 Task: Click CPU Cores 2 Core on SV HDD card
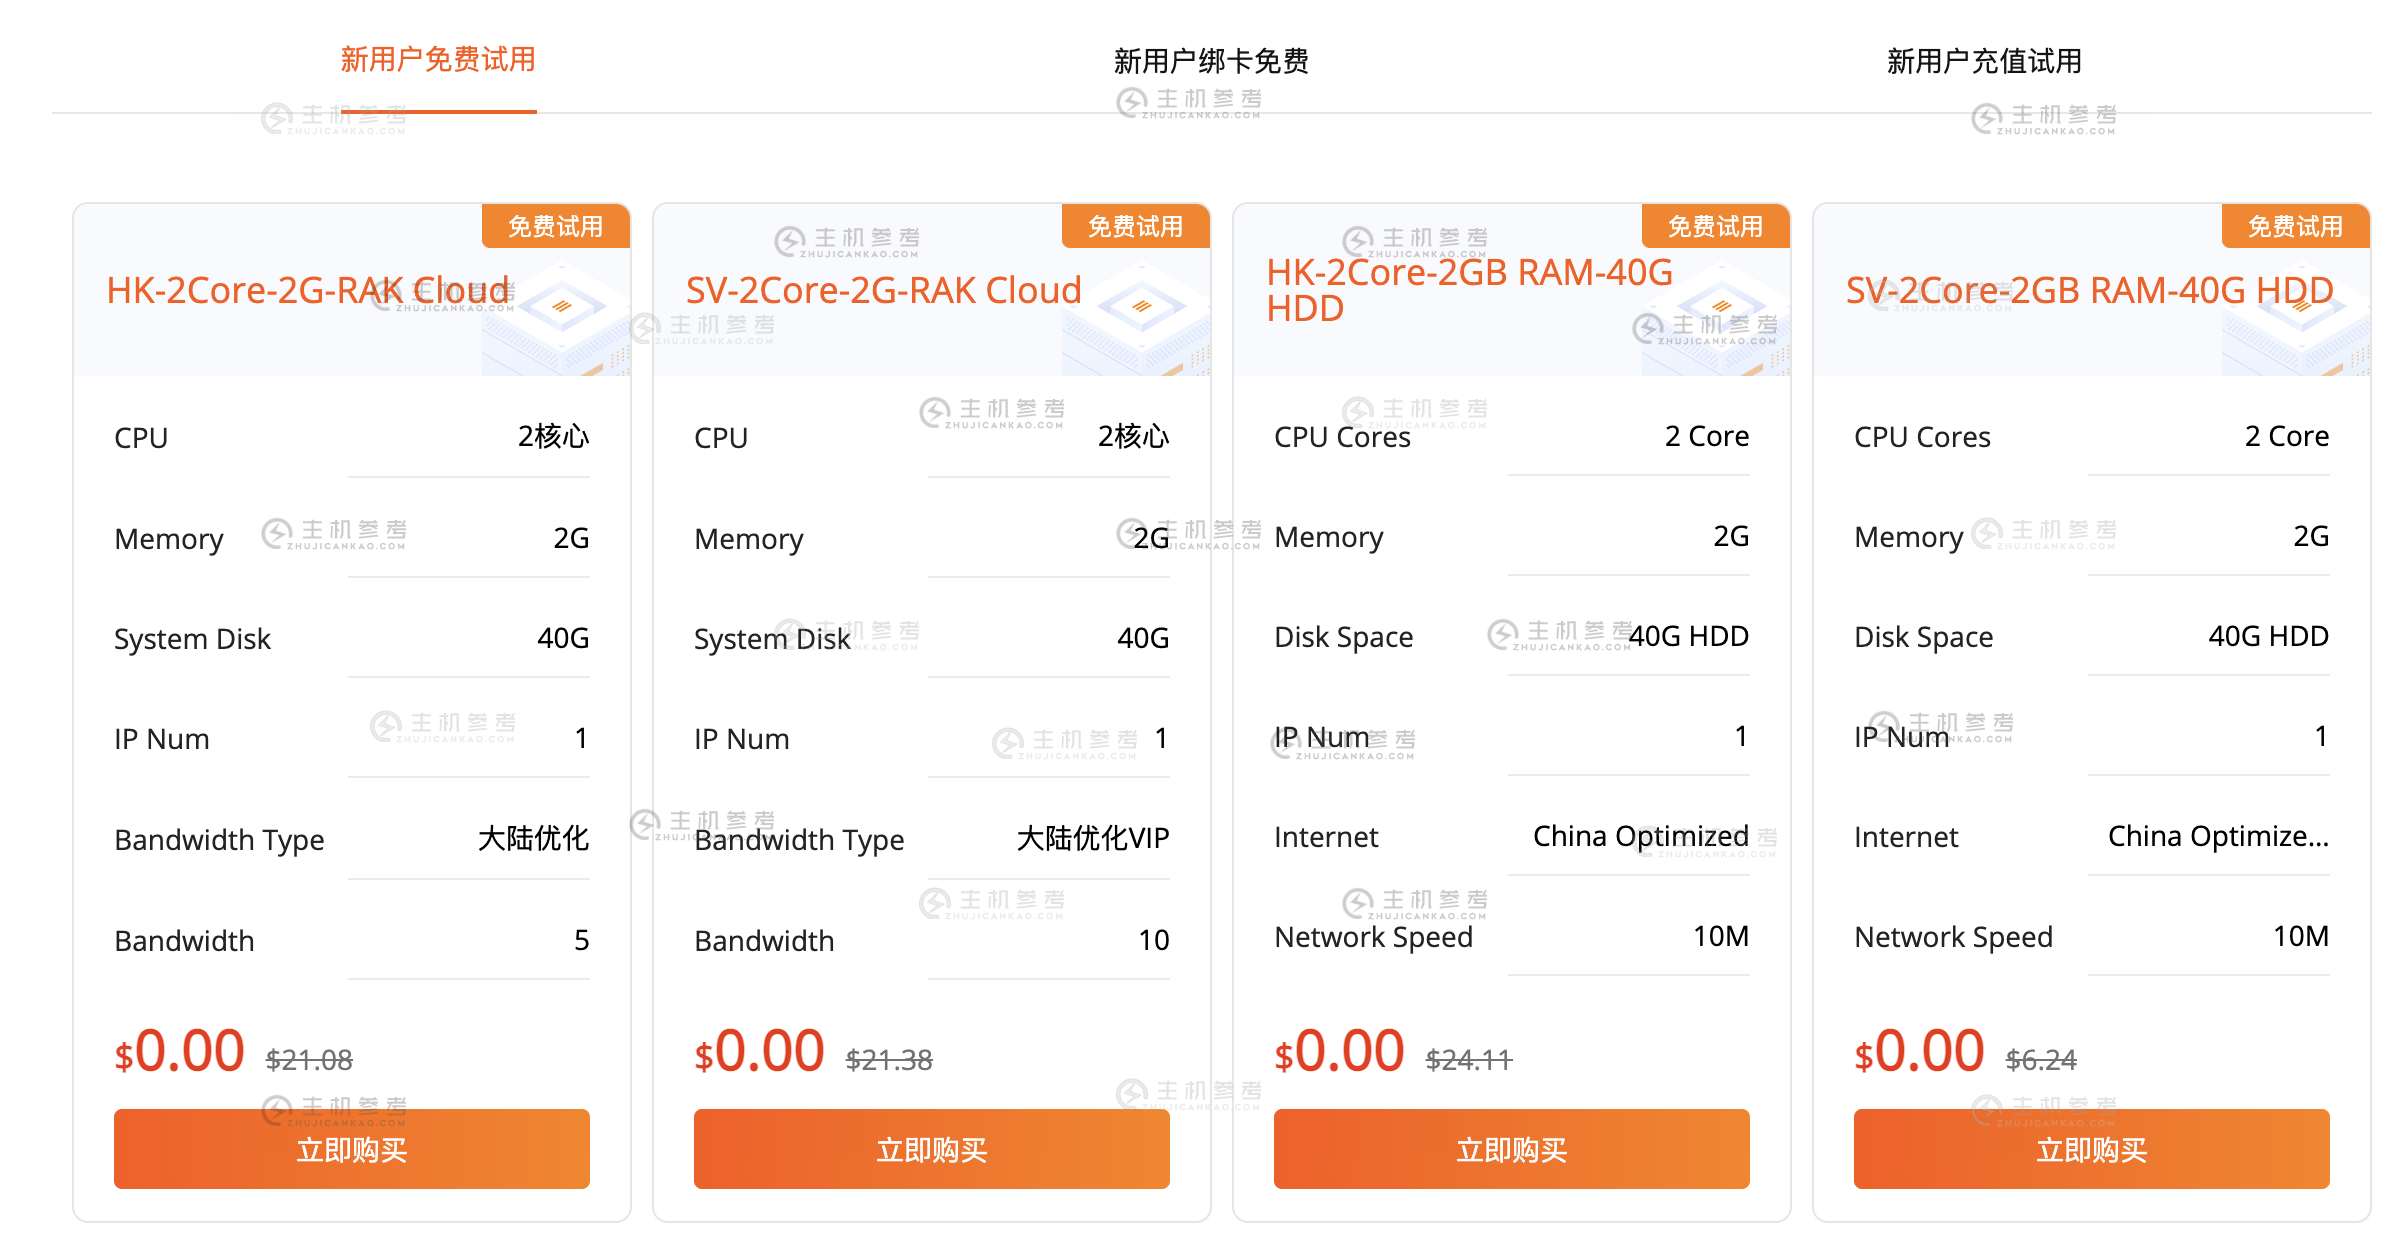[2287, 436]
